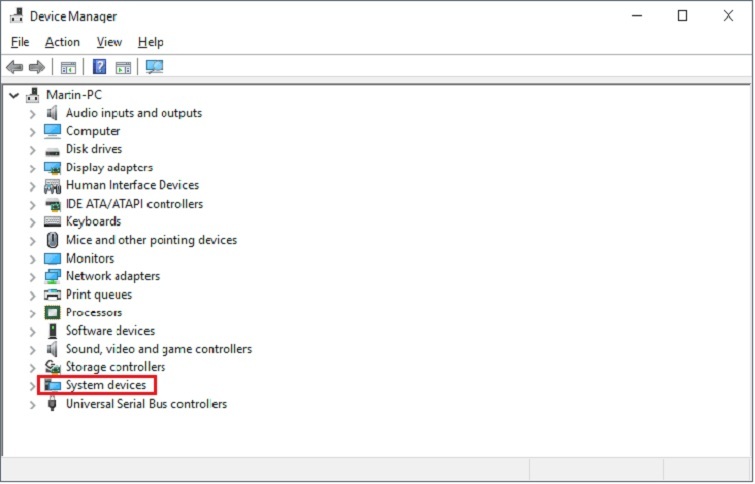
Task: Collapse the Martin-PC root node
Action: click(x=13, y=95)
